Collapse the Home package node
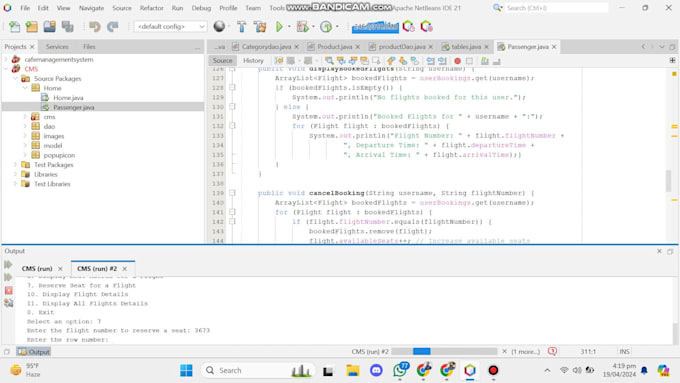This screenshot has width=680, height=383. pyautogui.click(x=25, y=88)
